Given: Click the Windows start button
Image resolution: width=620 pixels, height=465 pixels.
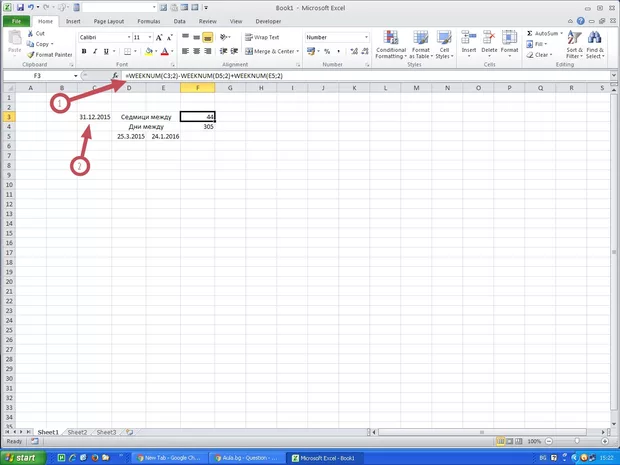Looking at the screenshot, I should (22, 458).
